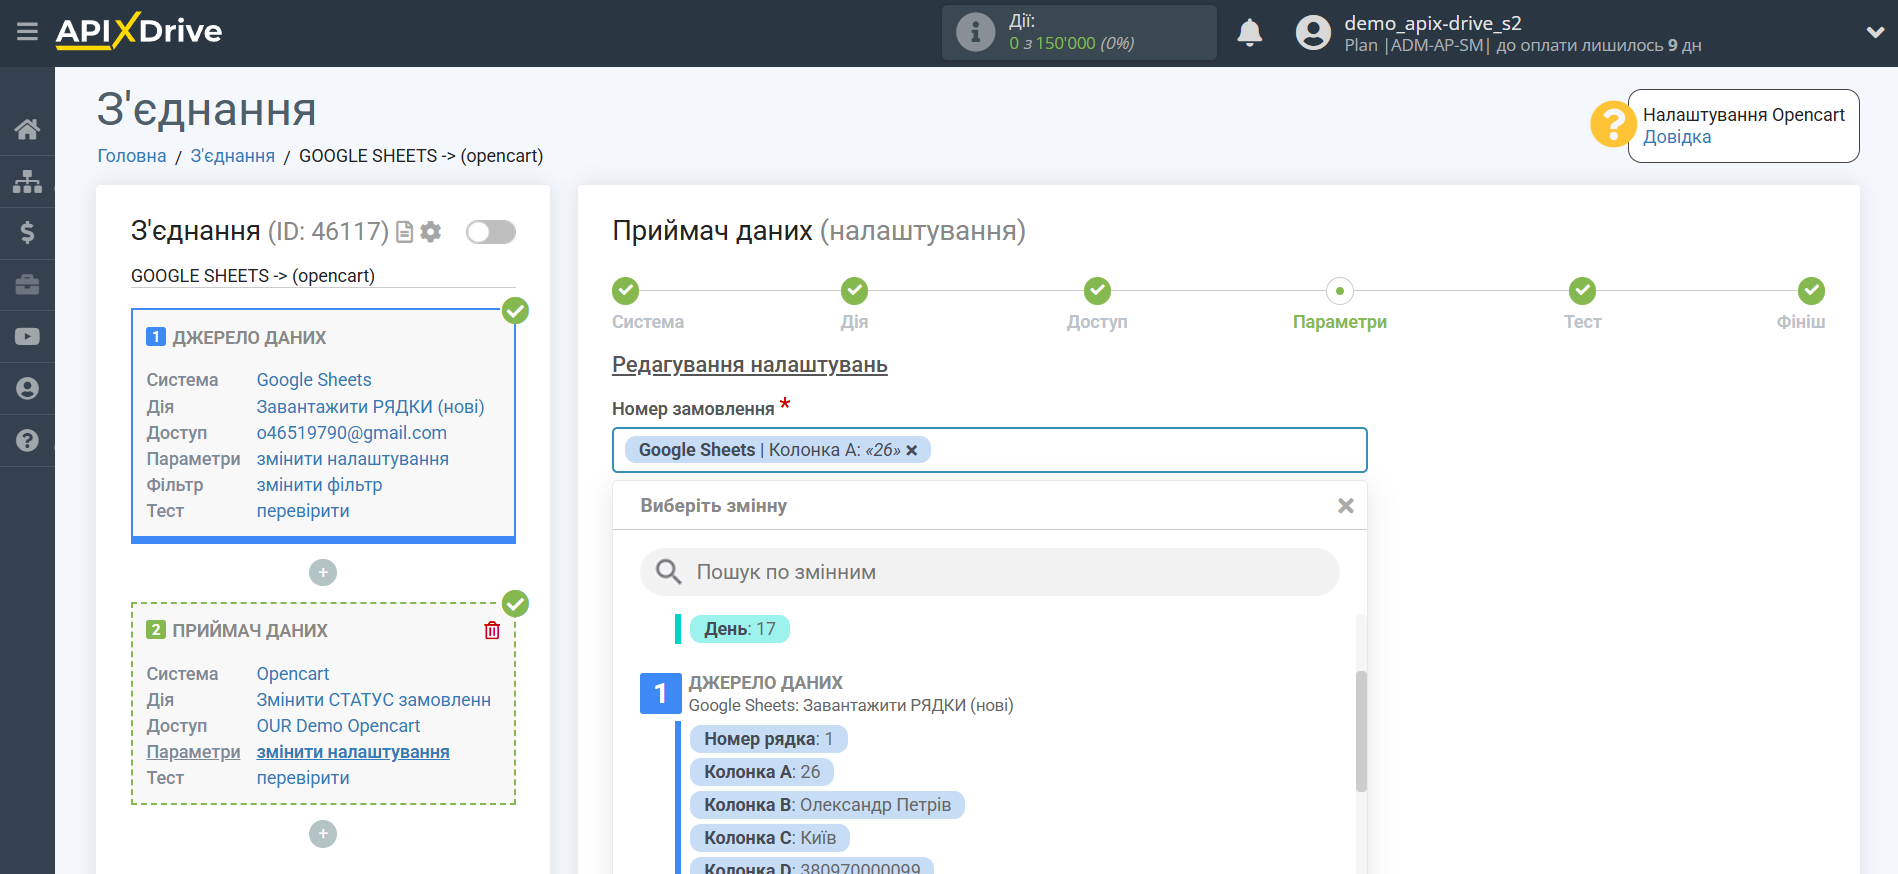Screen dimensions: 1898x874
Task: Add a step below the data source block
Action: point(323,573)
